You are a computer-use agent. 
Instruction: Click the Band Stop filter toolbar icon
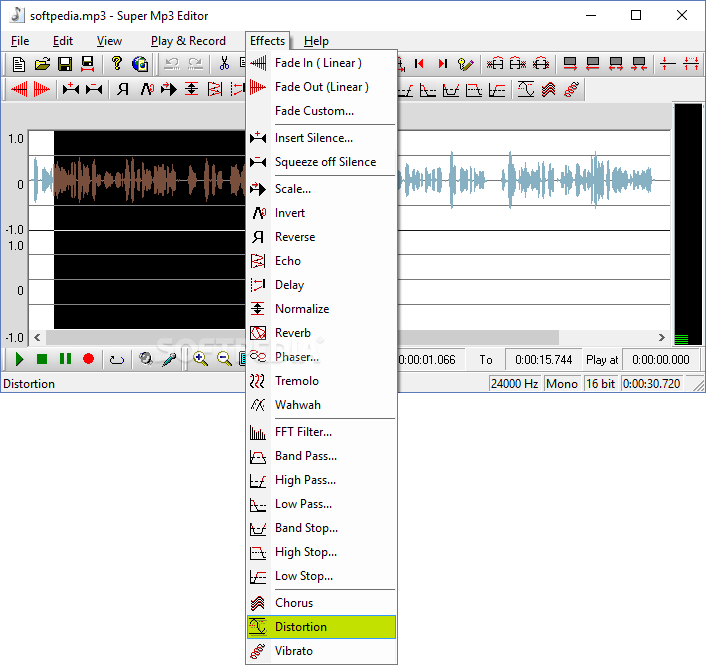(451, 90)
